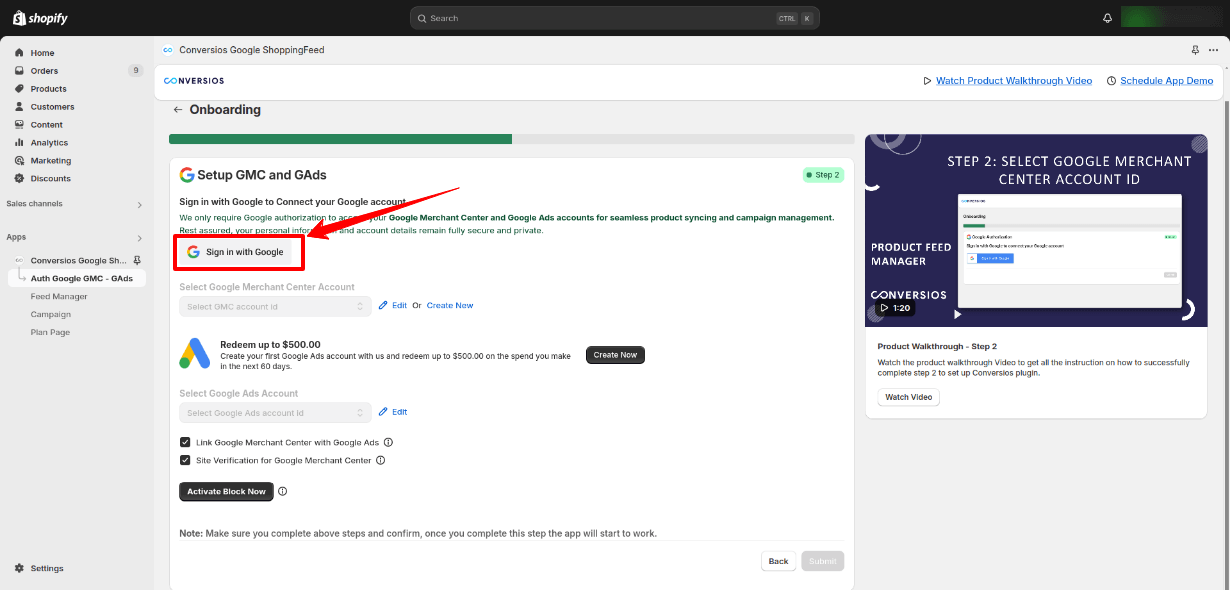
Task: Open Campaign page in sidebar
Action: pyautogui.click(x=50, y=314)
